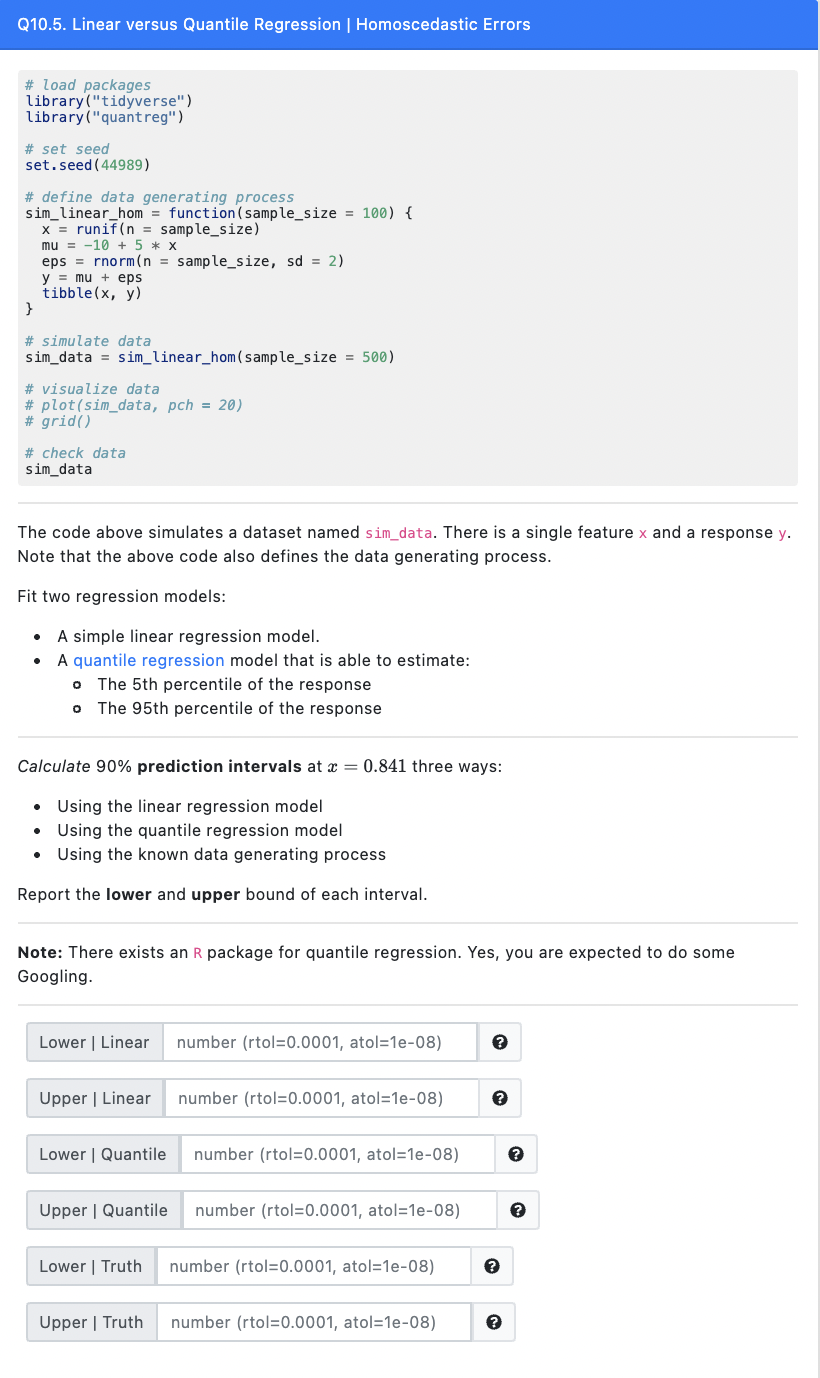
Task: Click the help icon in the first answer row
Action: point(499,1042)
